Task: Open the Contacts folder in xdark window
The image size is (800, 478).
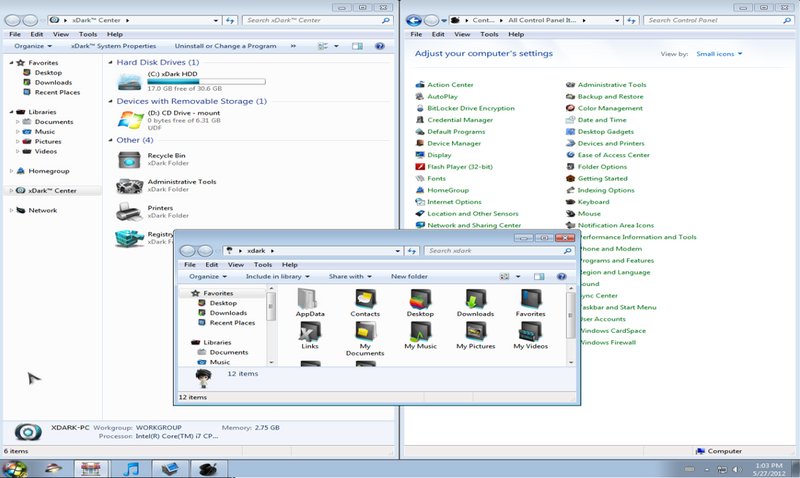Action: [x=365, y=298]
